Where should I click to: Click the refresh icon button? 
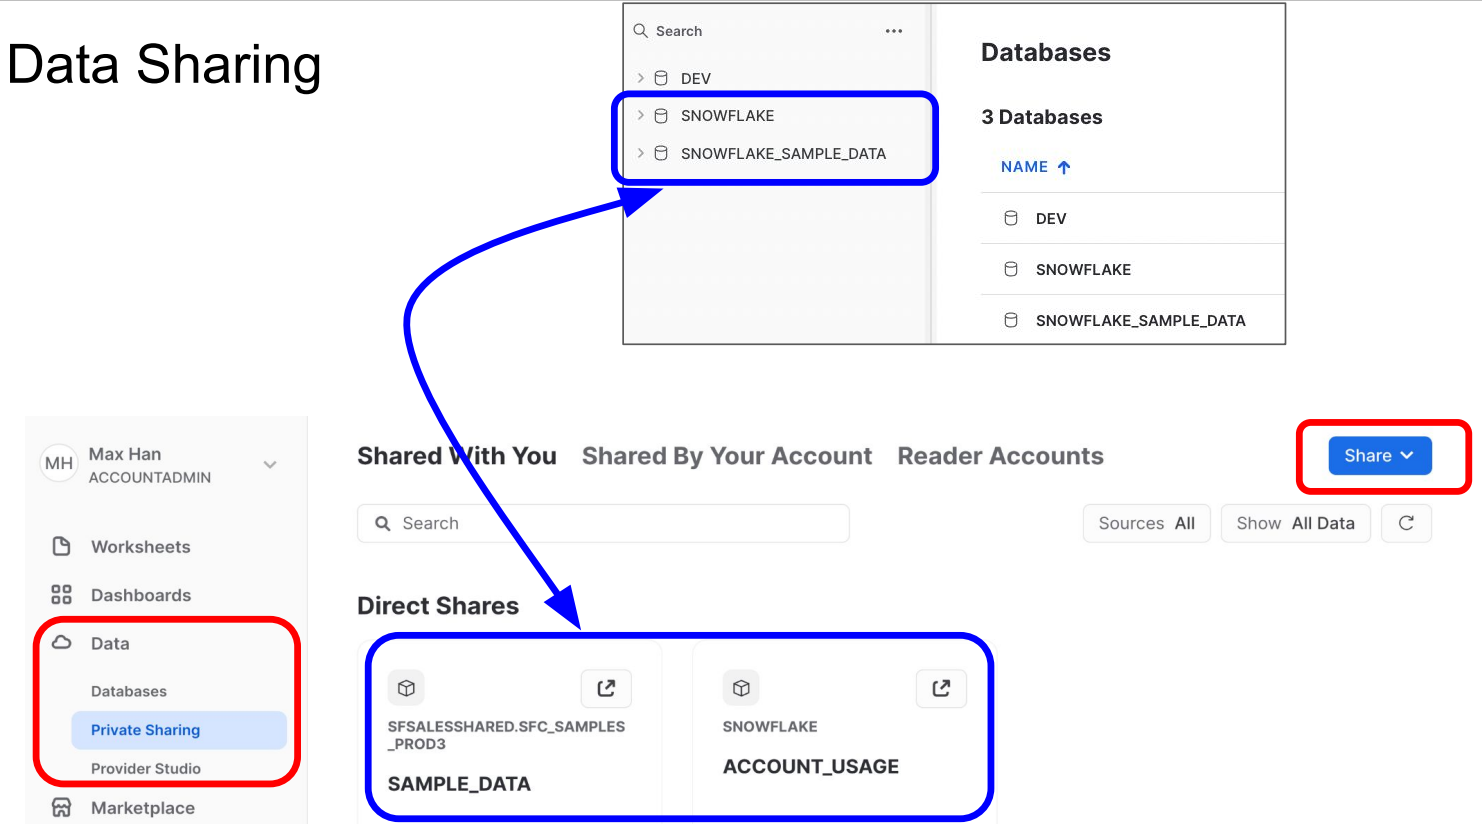pos(1406,523)
